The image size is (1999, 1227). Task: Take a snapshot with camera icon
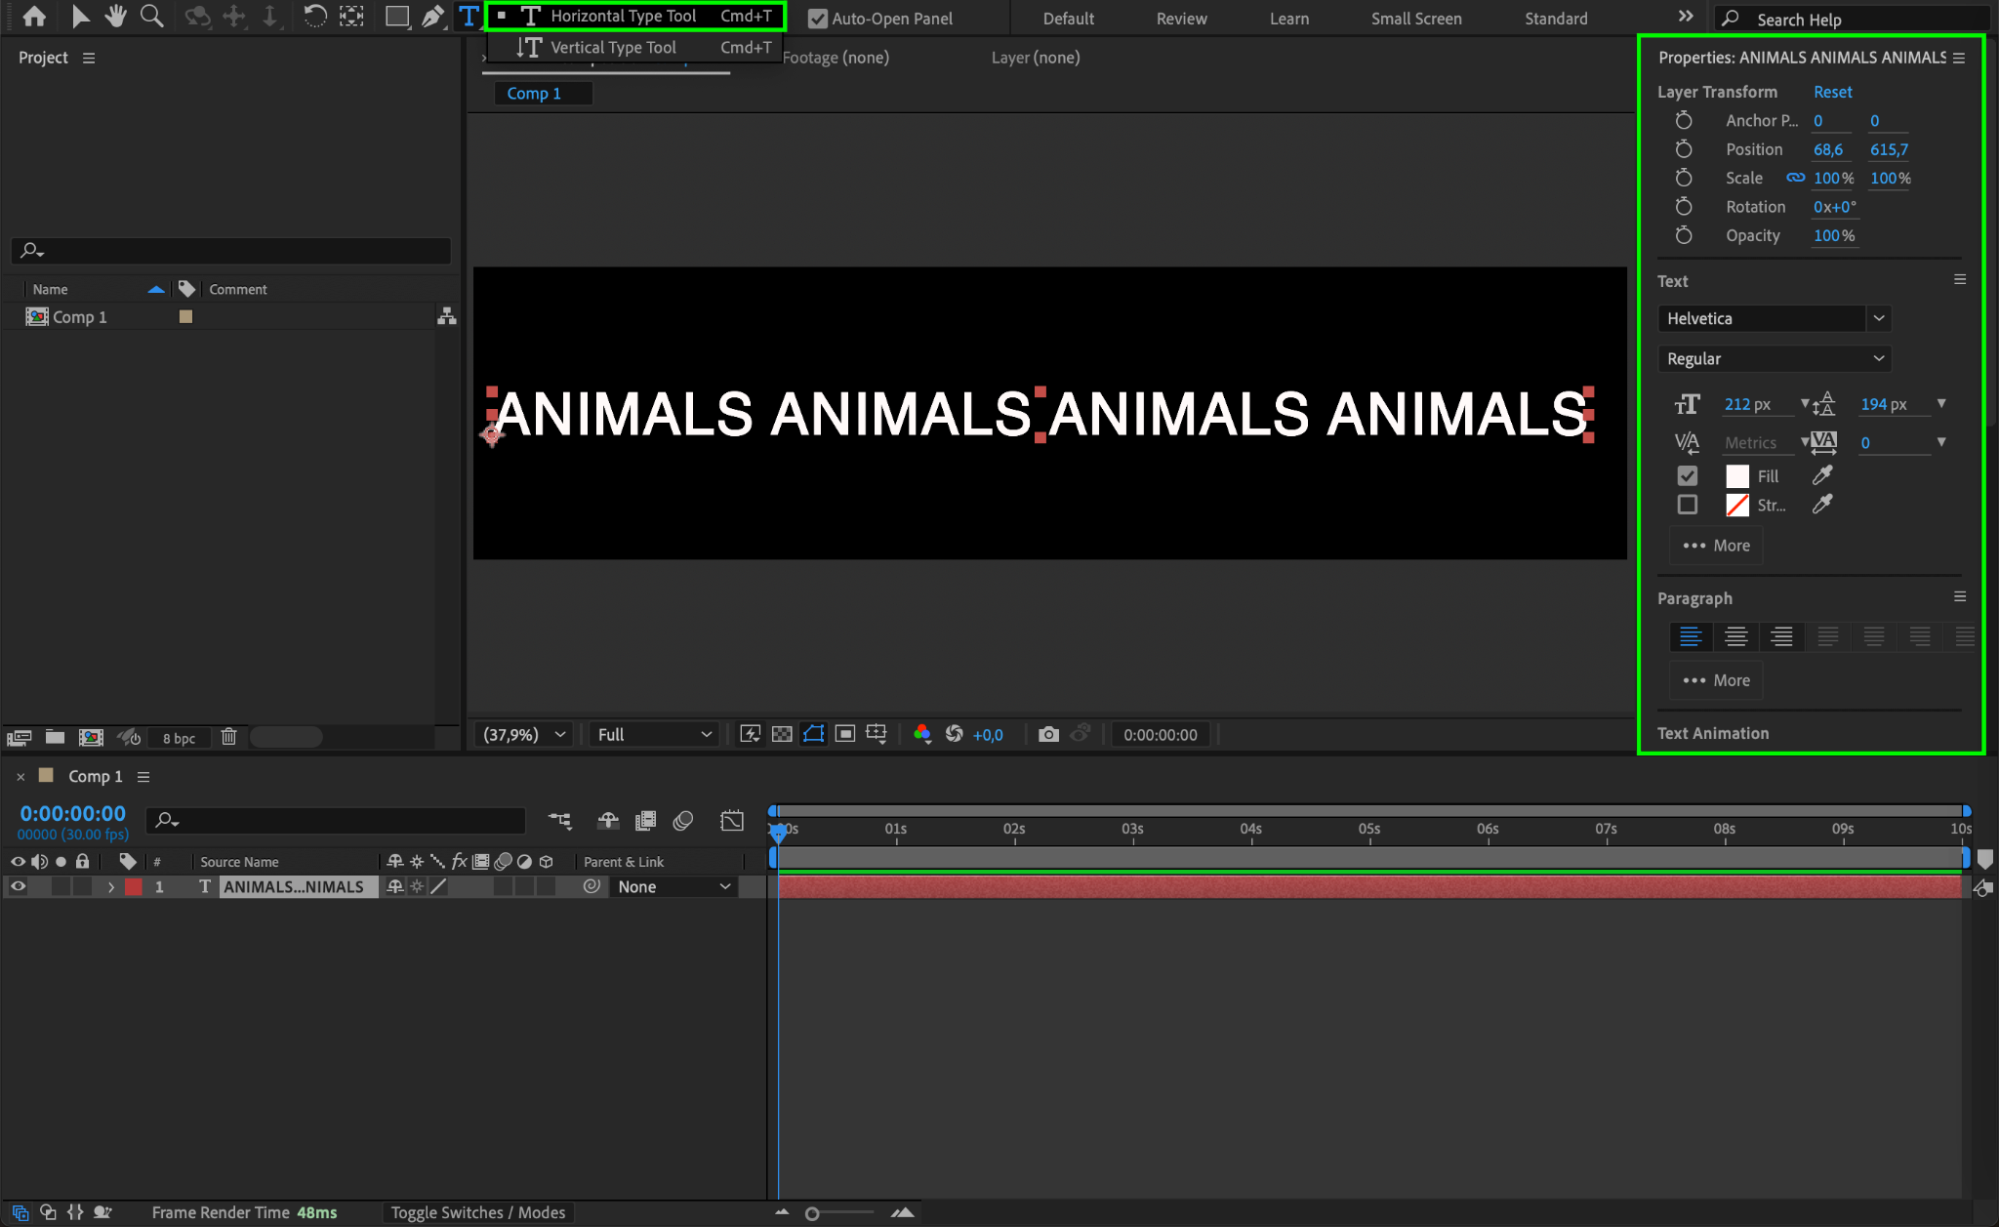pyautogui.click(x=1047, y=734)
